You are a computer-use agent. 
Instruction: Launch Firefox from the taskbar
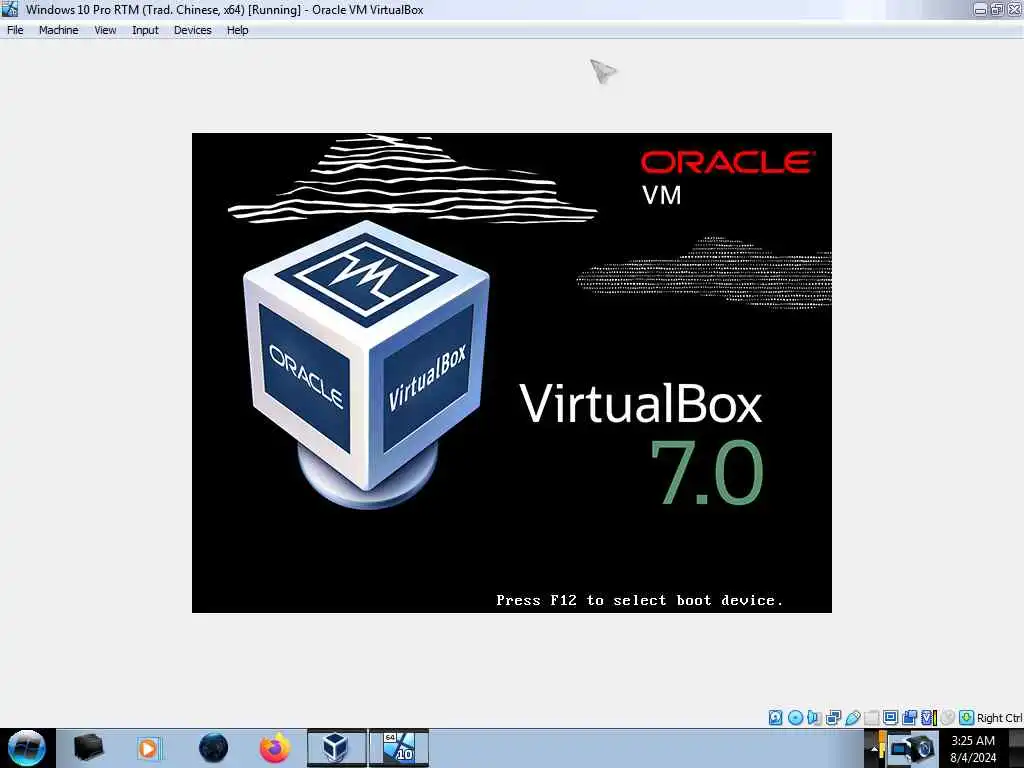[x=275, y=748]
